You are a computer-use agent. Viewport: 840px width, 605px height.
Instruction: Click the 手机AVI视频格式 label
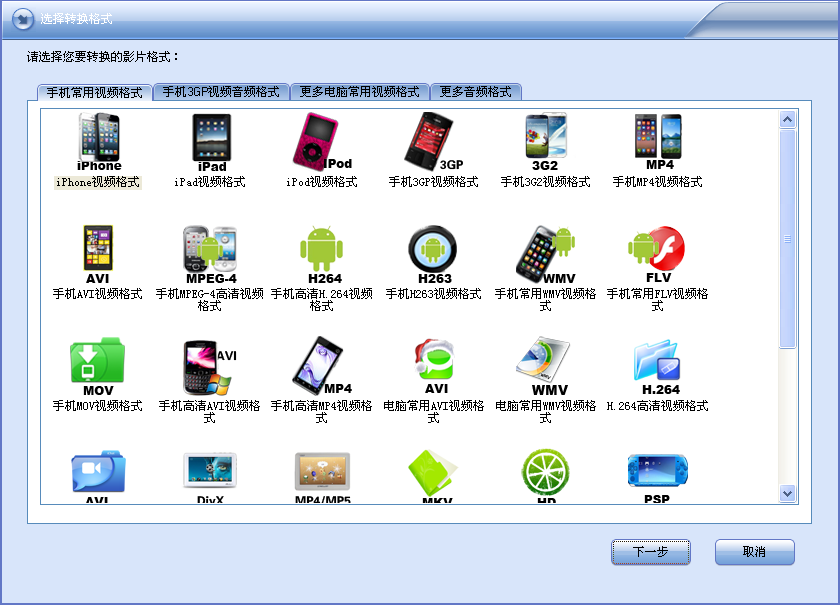pyautogui.click(x=98, y=294)
